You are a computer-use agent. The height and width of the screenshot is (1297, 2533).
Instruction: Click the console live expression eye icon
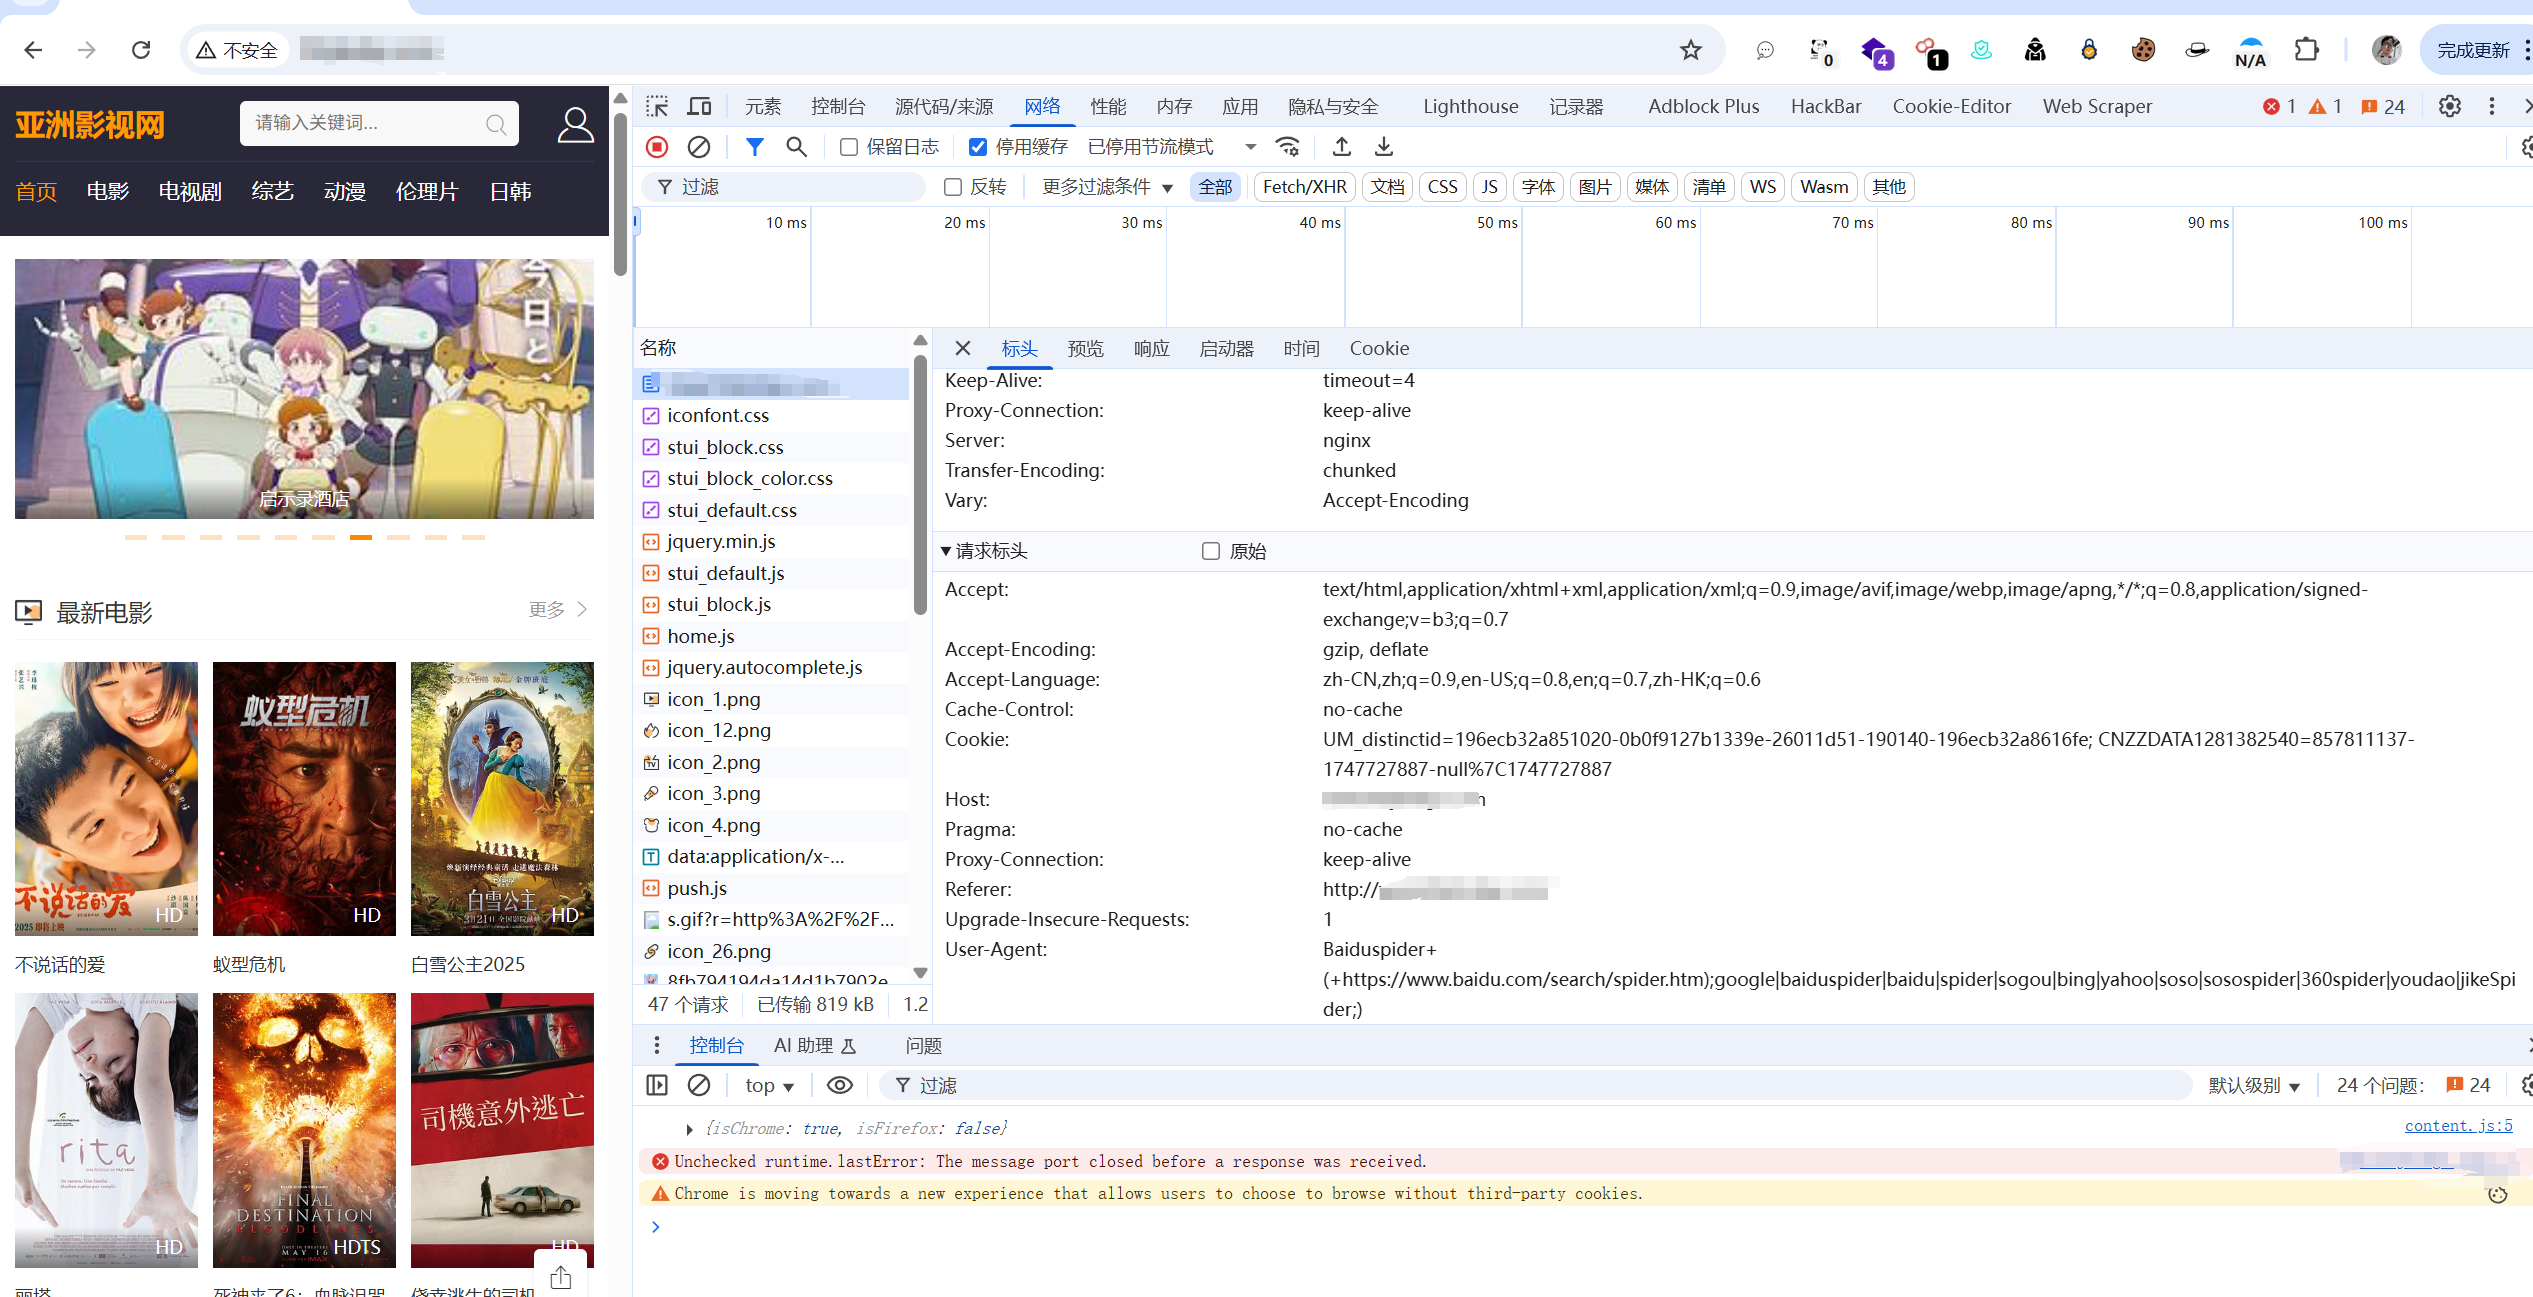tap(840, 1085)
